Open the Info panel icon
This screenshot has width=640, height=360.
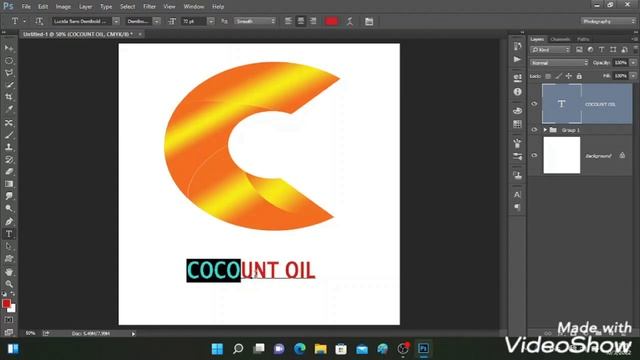(x=517, y=92)
